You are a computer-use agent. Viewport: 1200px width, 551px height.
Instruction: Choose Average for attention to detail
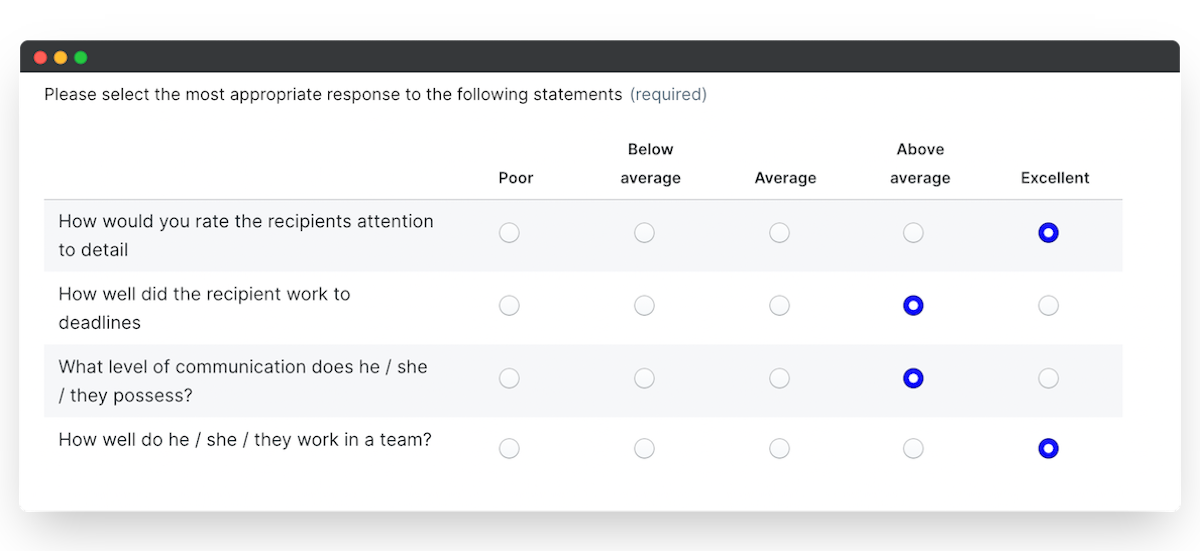coord(779,233)
